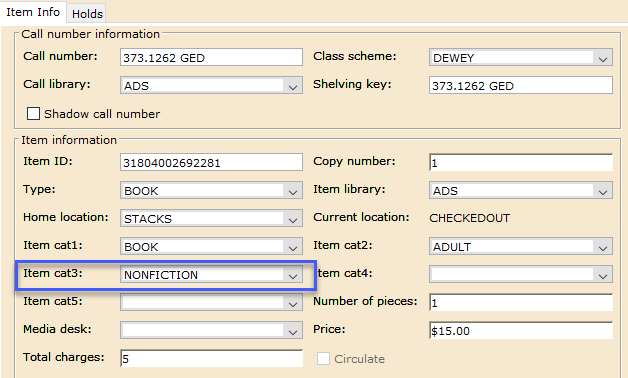Open the empty Item cat4 dropdown
Viewport: 628px width, 378px height.
click(521, 275)
